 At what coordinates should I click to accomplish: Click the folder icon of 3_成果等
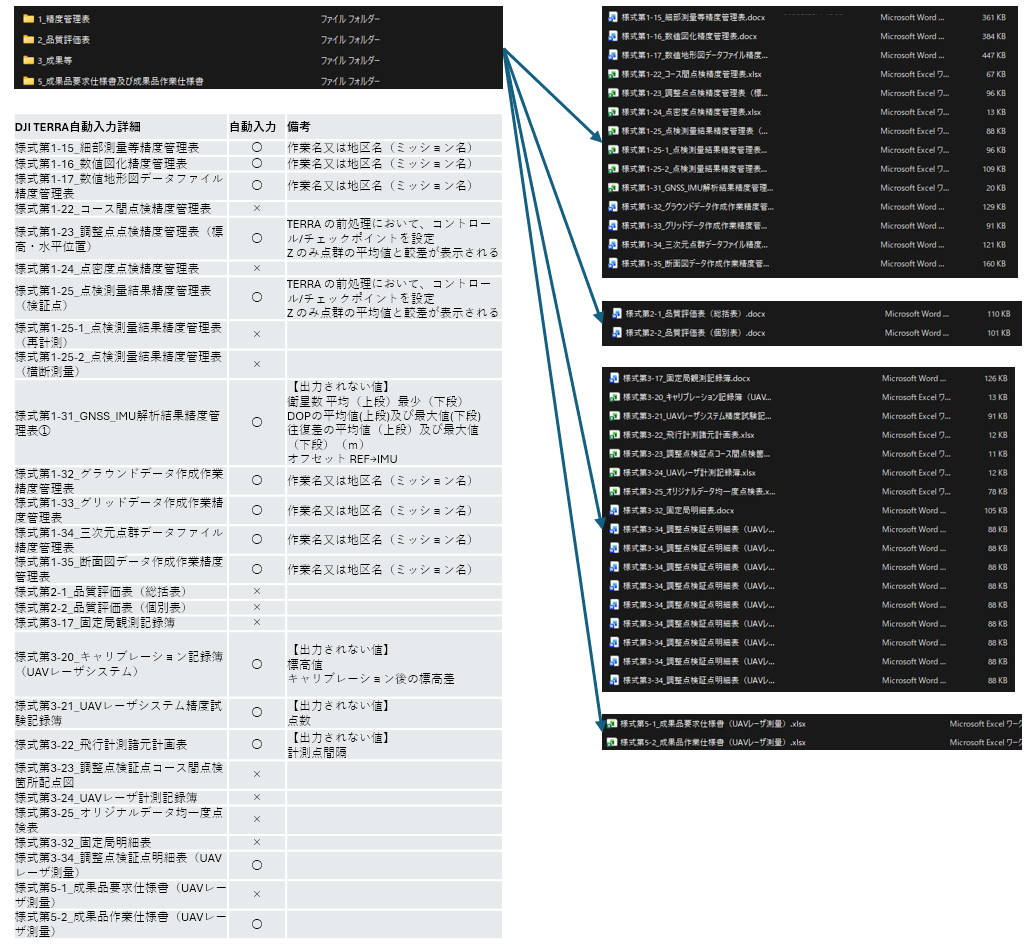(28, 60)
